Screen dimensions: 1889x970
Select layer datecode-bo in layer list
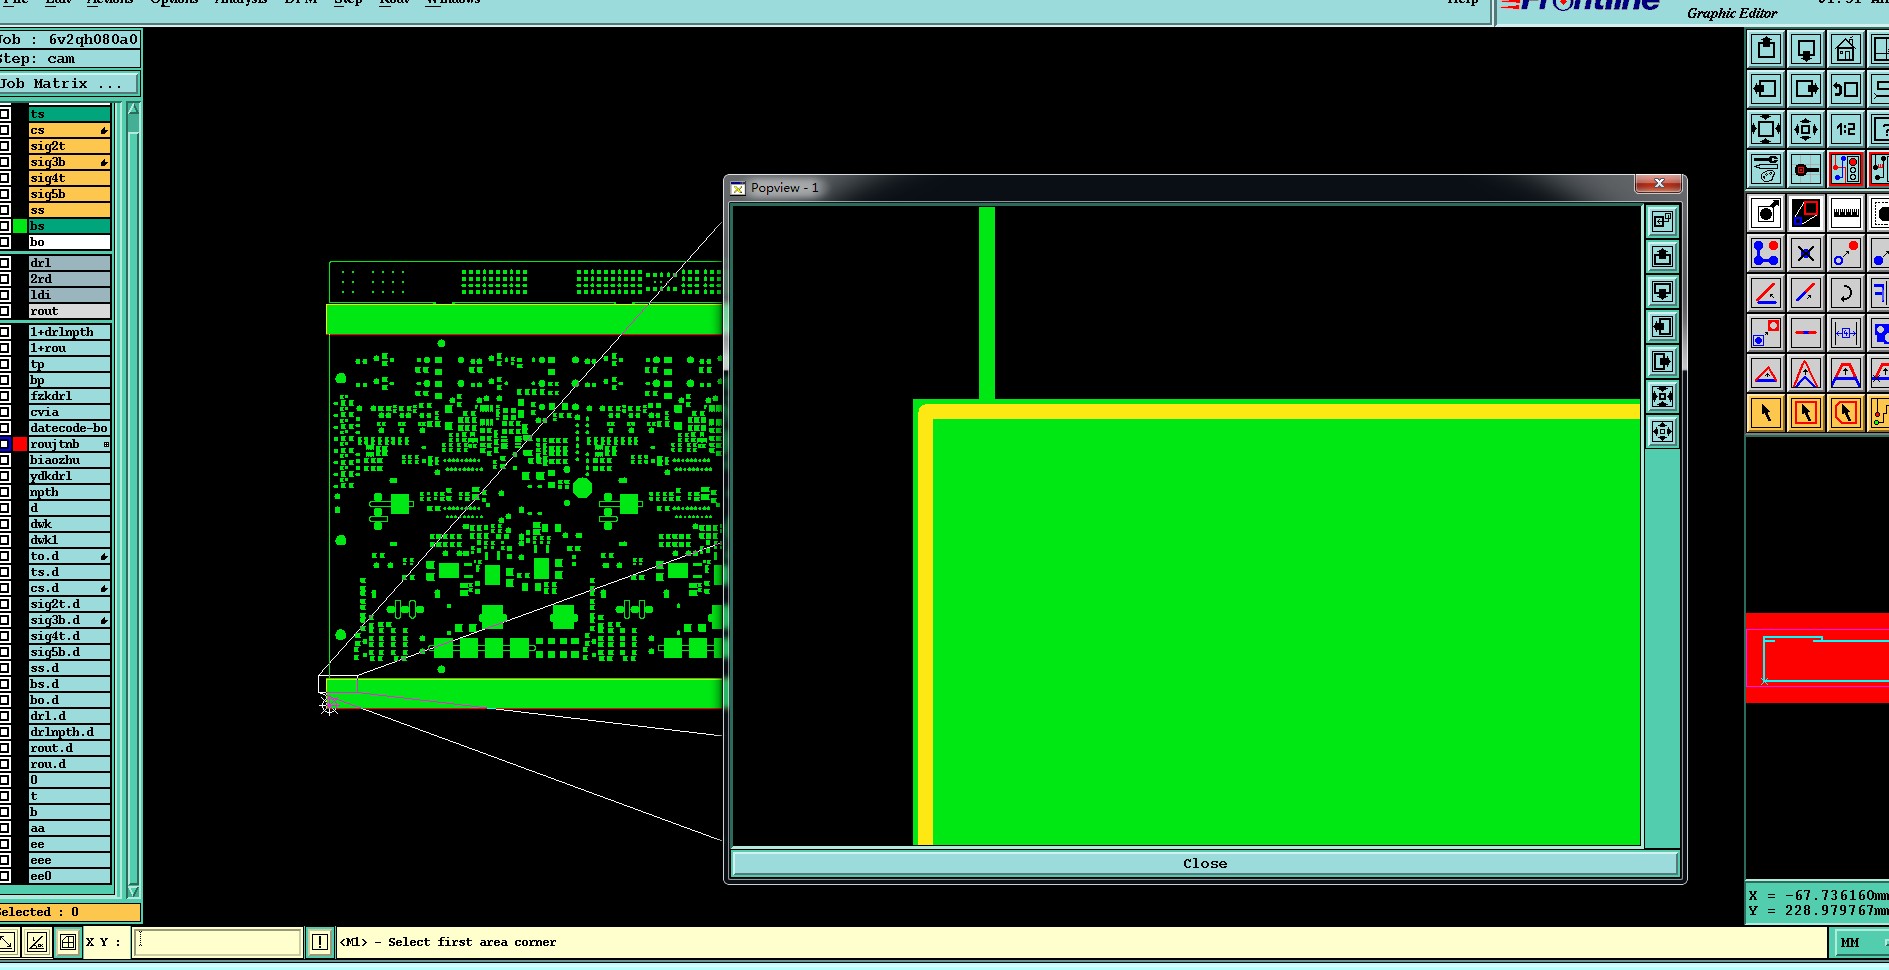pyautogui.click(x=69, y=428)
